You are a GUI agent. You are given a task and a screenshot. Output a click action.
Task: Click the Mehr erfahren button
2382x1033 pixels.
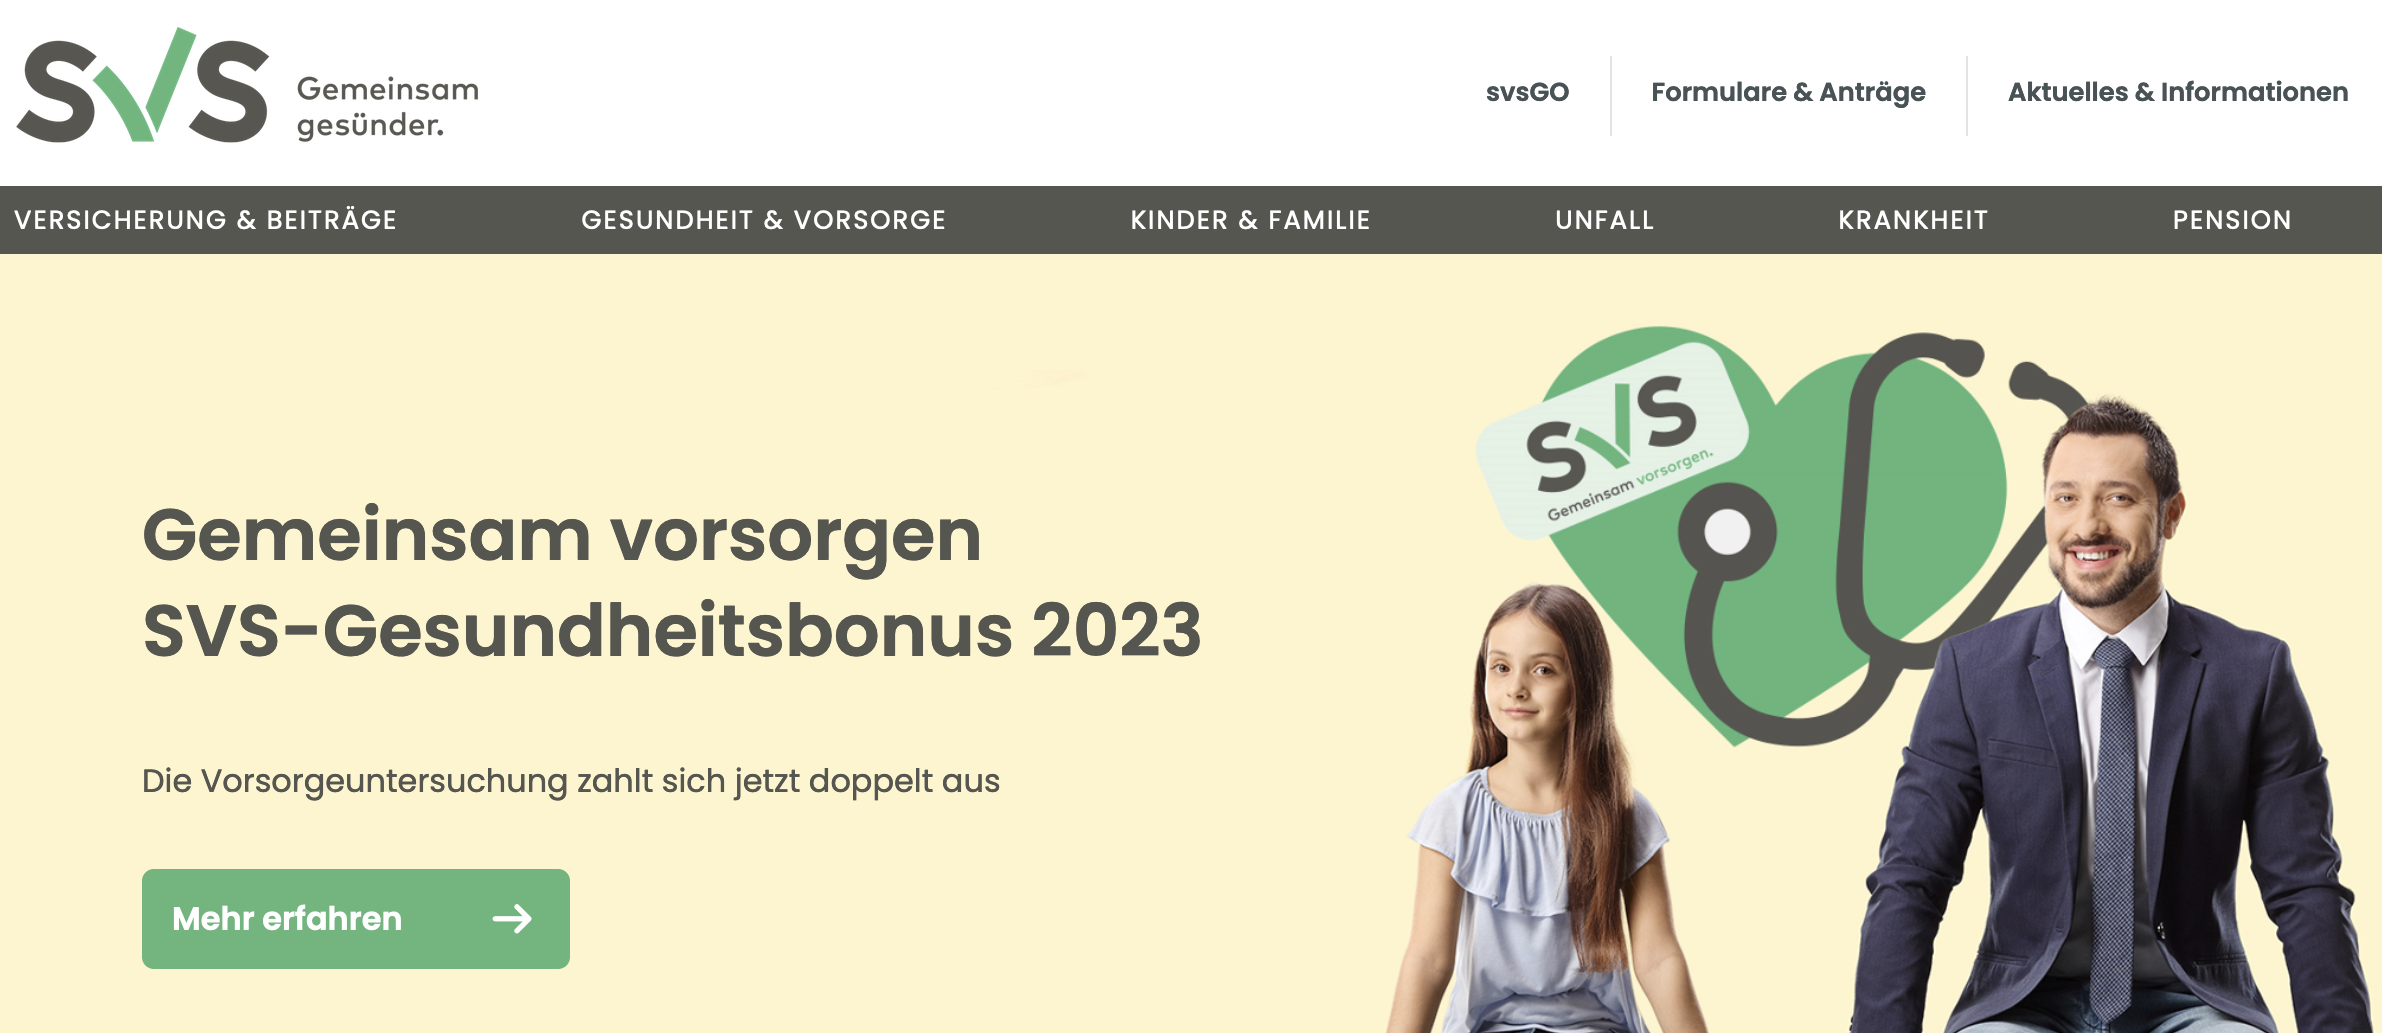(x=356, y=919)
